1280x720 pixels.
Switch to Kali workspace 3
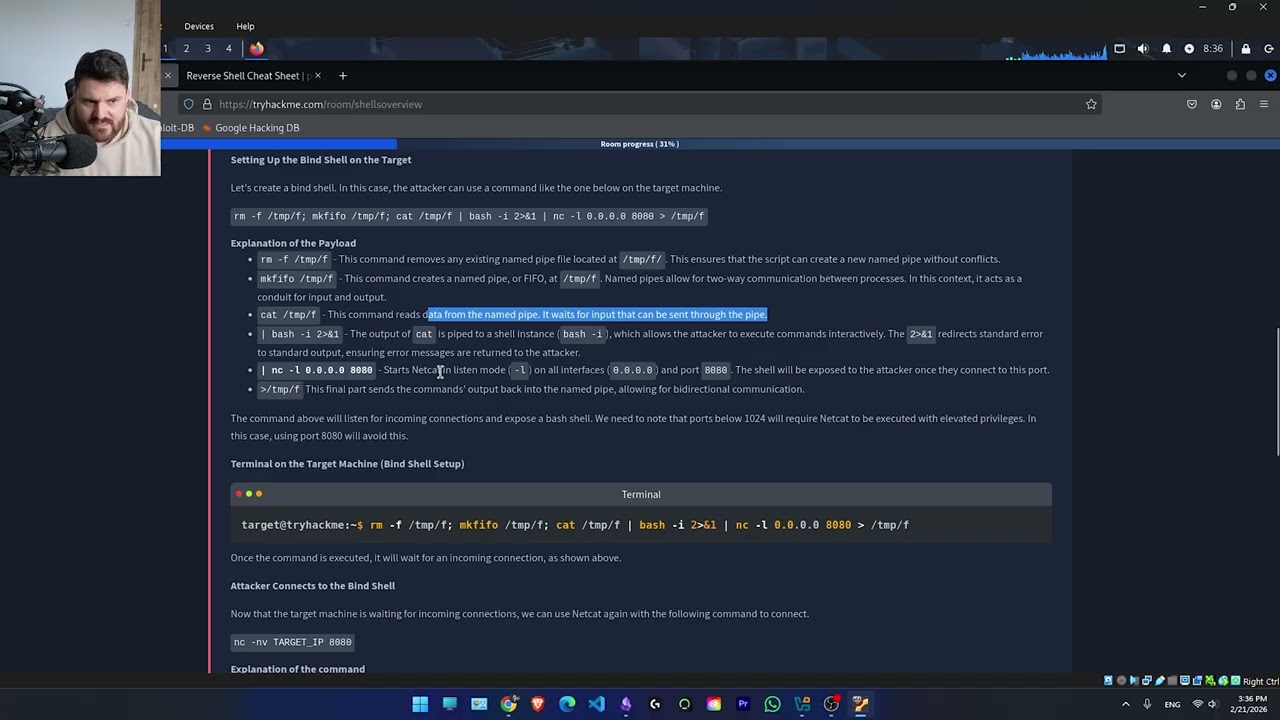(x=208, y=48)
